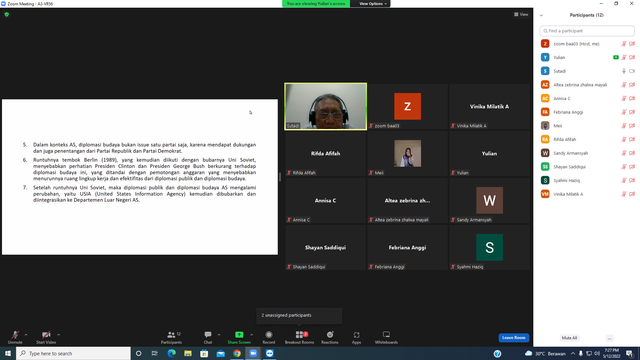
Task: Click Meii's muted microphone icon in list
Action: (624, 126)
